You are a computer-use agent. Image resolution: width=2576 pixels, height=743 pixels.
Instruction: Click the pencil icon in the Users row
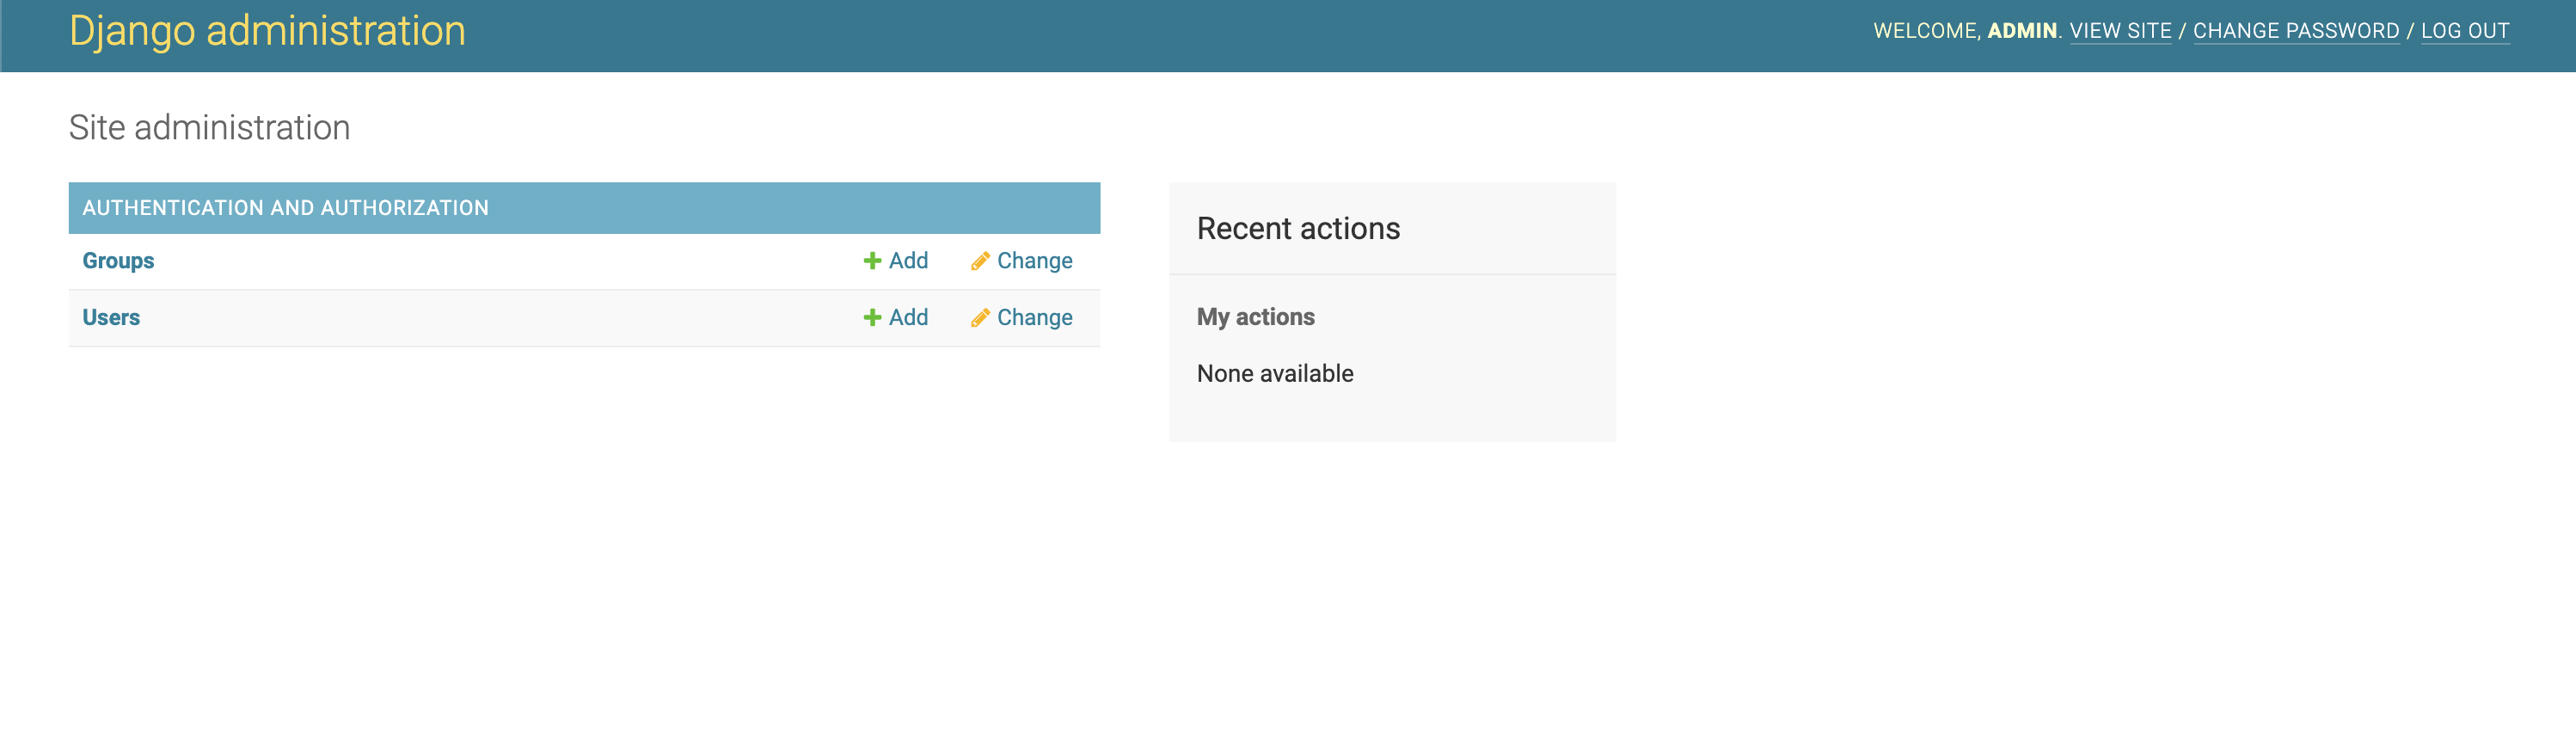click(980, 318)
